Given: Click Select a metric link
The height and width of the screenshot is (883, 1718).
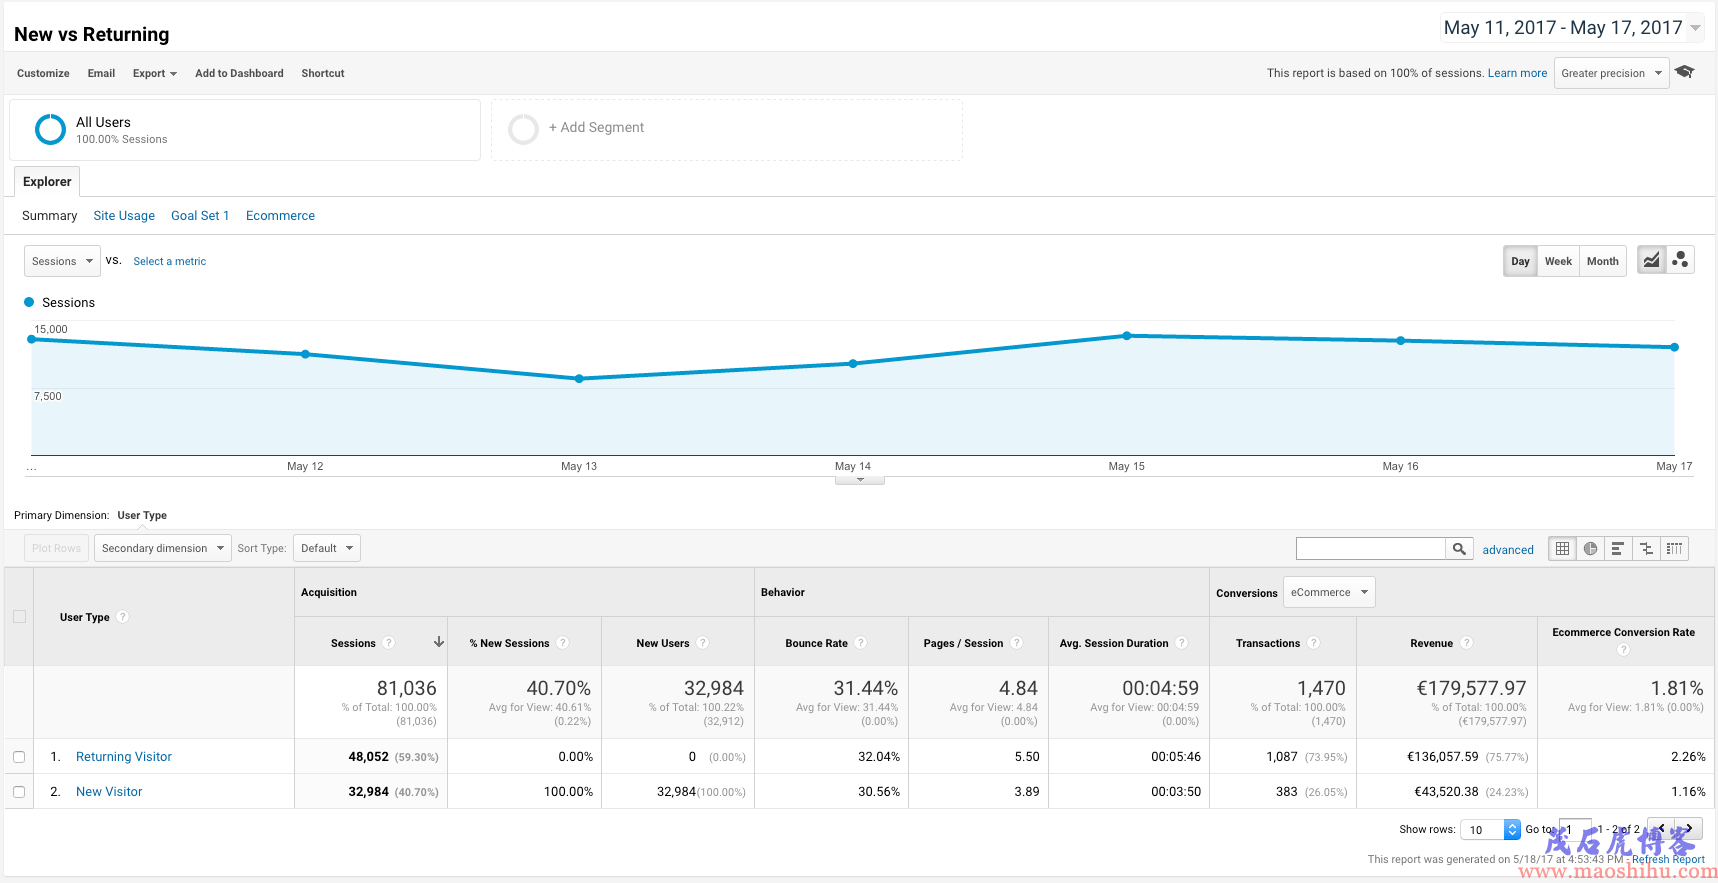Looking at the screenshot, I should 169,261.
